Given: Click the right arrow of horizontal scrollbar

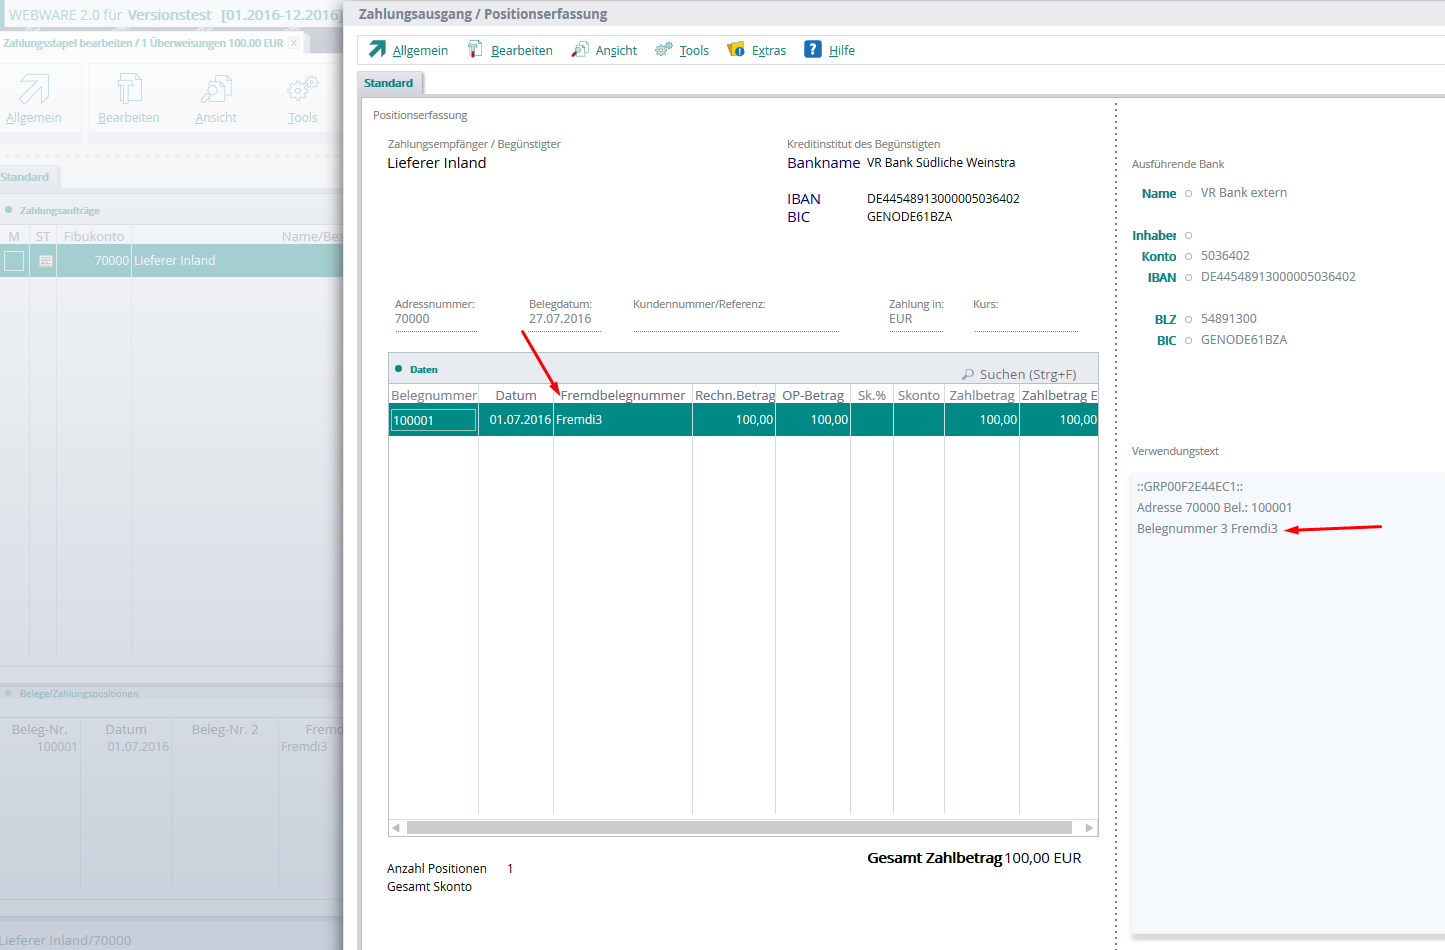Looking at the screenshot, I should tap(1088, 828).
